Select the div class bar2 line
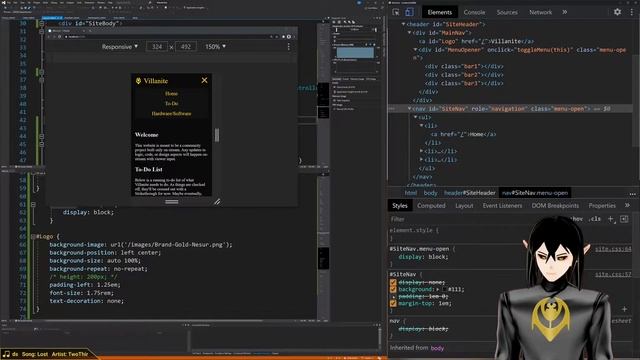 464,75
